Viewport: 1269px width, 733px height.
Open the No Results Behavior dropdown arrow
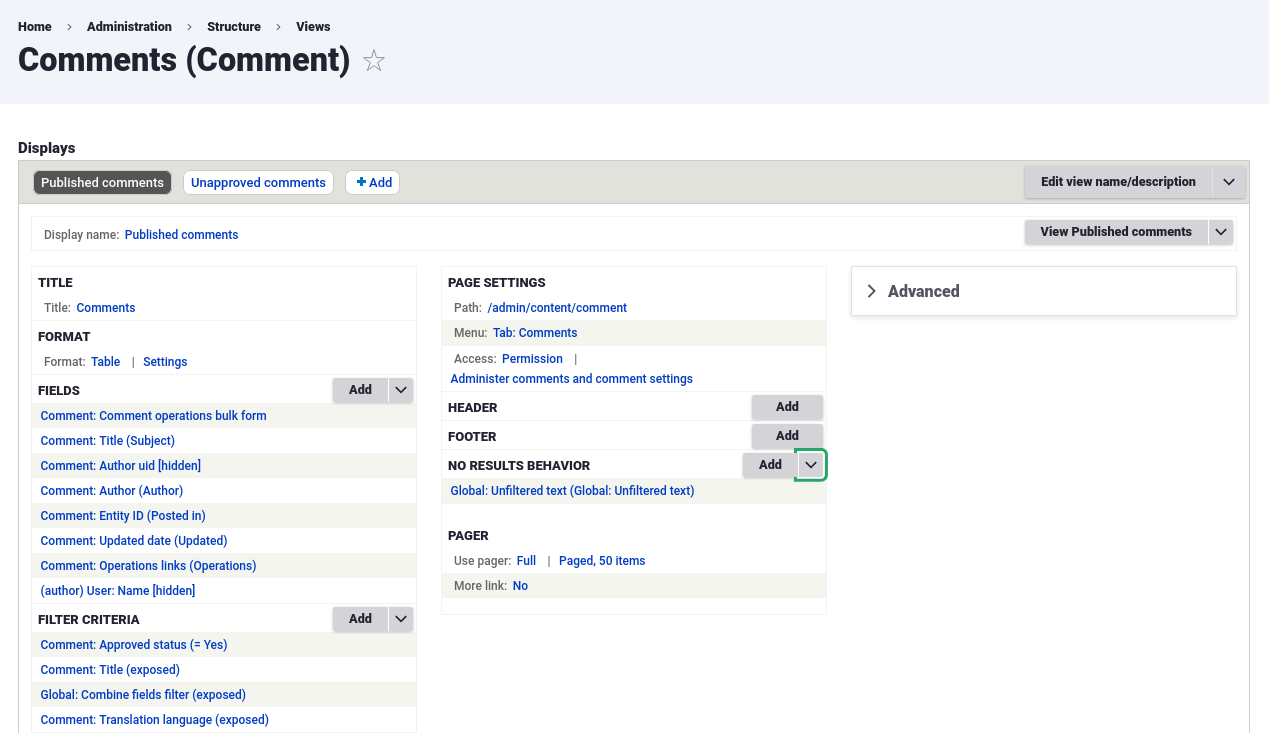(811, 465)
